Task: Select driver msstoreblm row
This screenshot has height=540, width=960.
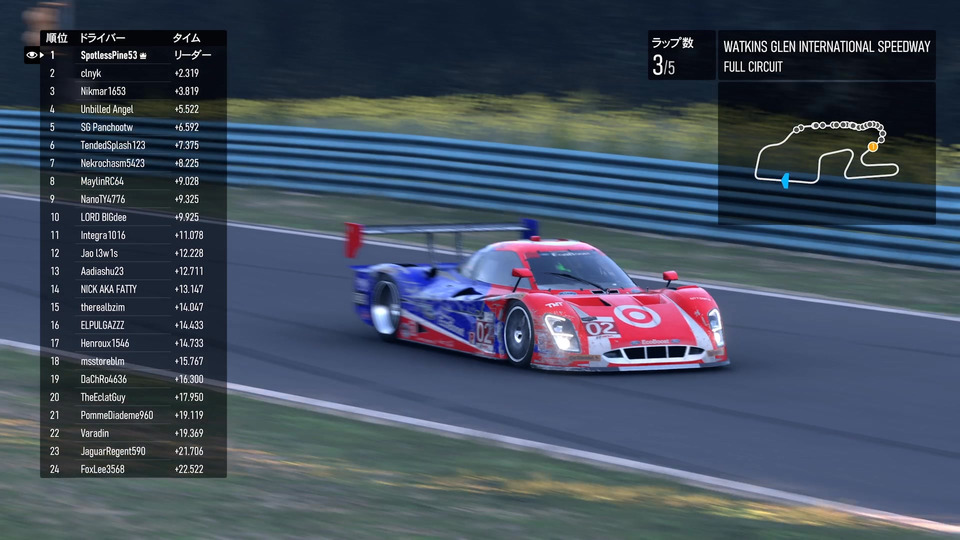Action: (x=133, y=361)
